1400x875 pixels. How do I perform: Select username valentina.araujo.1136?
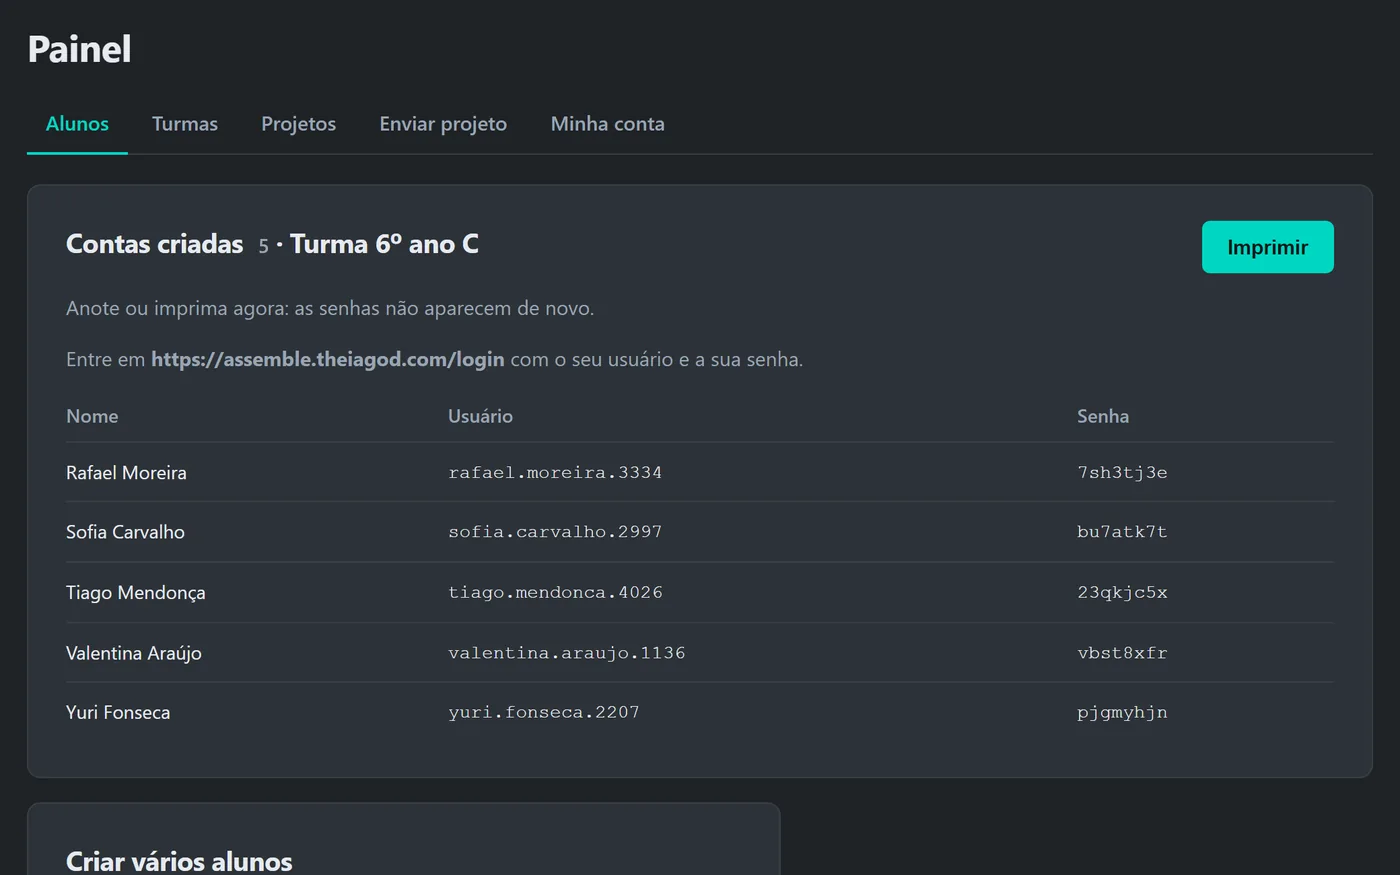tap(567, 653)
